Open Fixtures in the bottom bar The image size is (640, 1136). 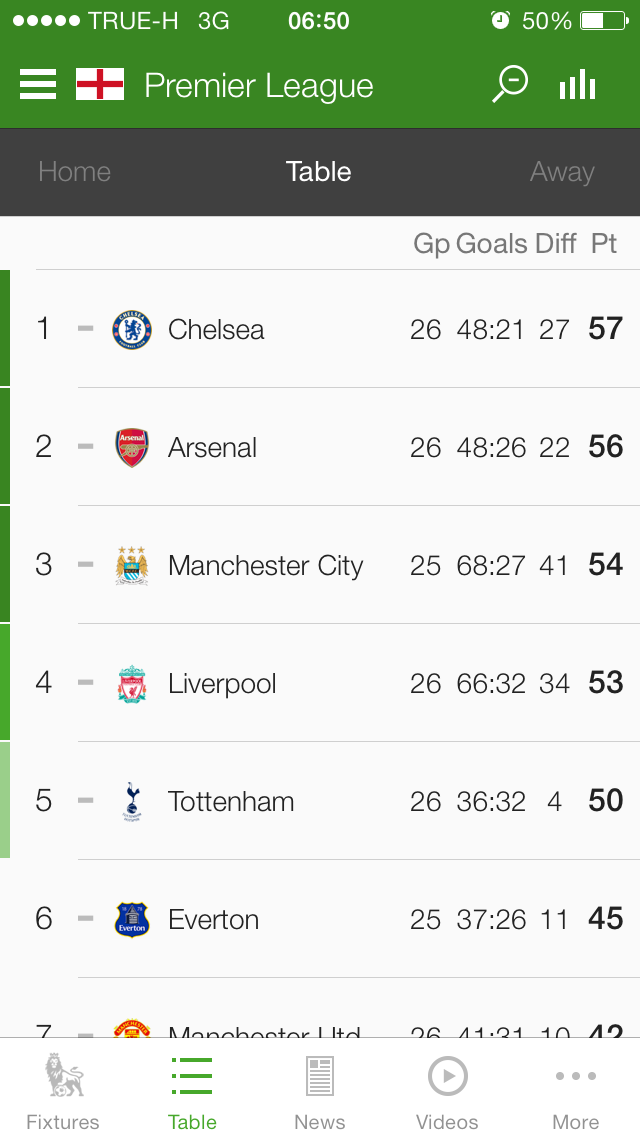pos(63,1088)
